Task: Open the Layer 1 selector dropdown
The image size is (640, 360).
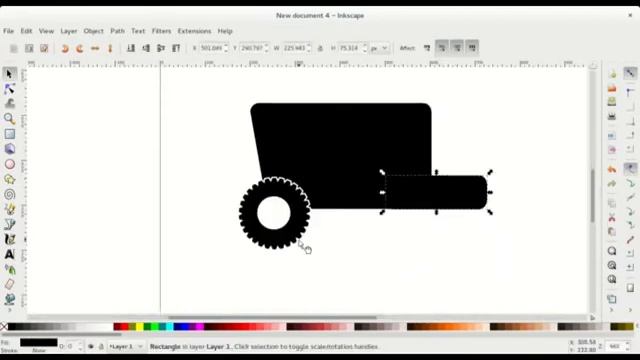Action: (x=126, y=347)
